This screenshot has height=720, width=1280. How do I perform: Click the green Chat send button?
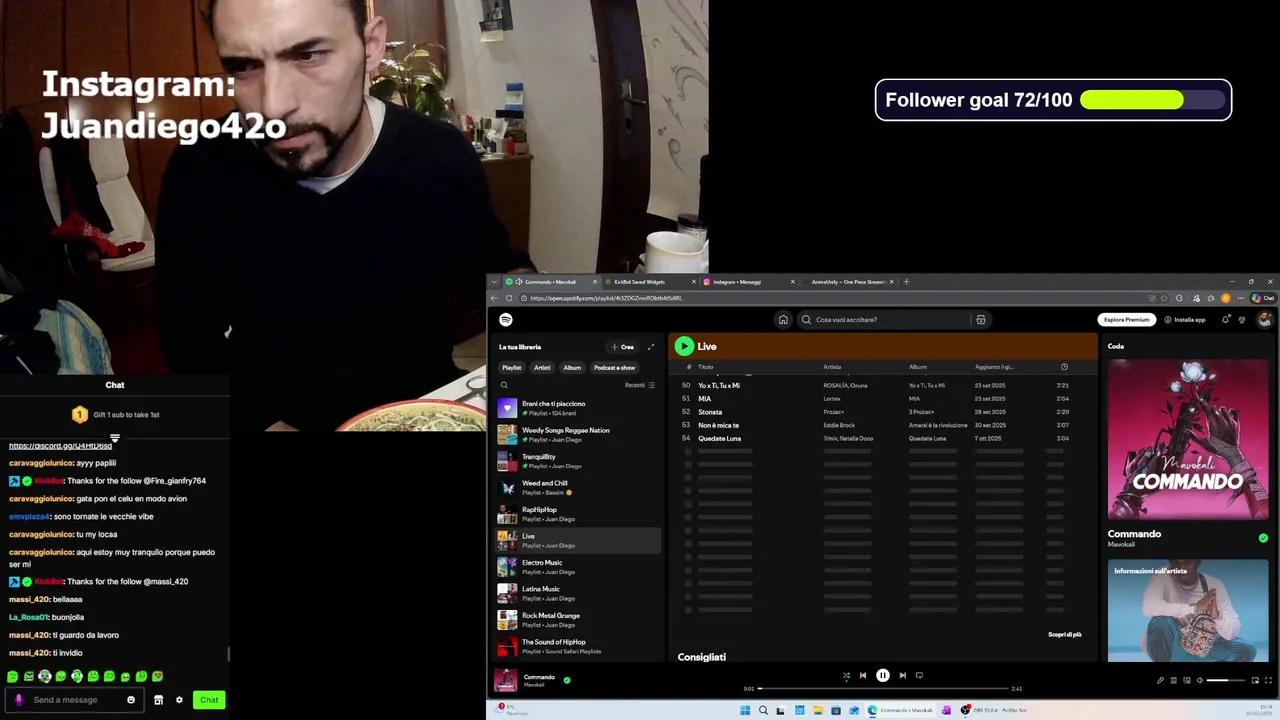tap(209, 700)
